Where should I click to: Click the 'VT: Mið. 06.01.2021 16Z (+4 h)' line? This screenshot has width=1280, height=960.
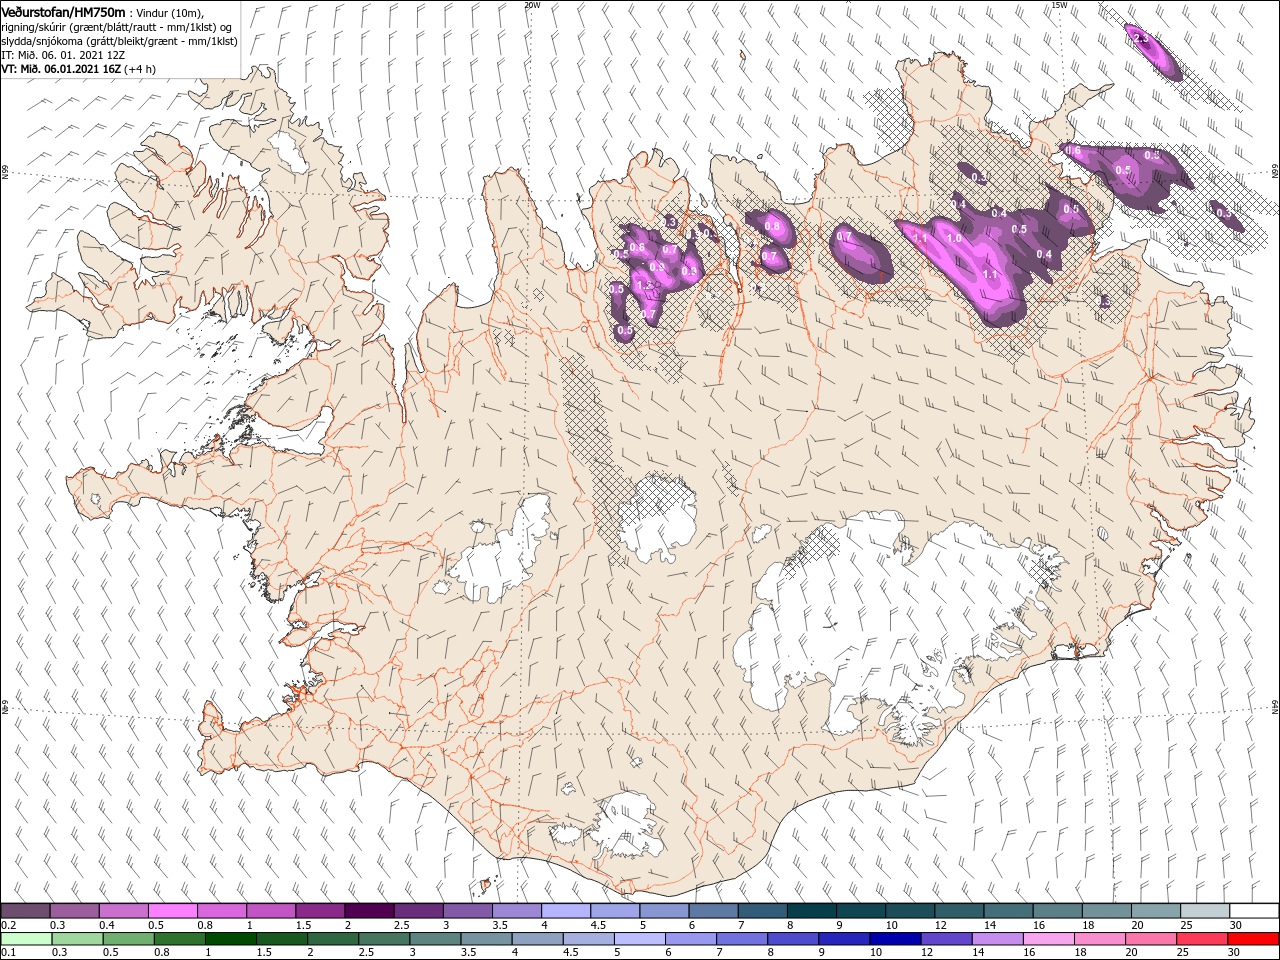(x=78, y=69)
